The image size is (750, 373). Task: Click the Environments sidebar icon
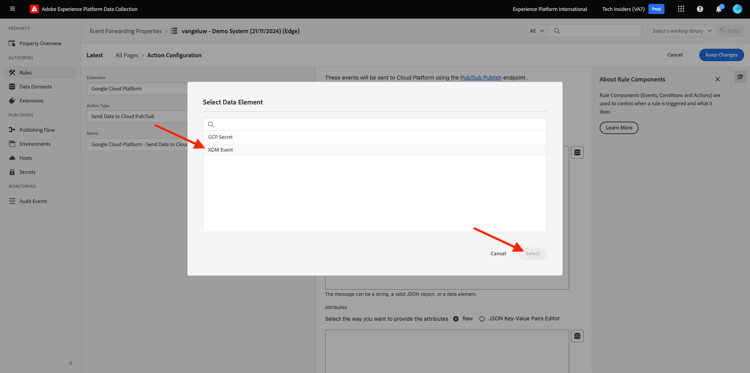coord(12,144)
